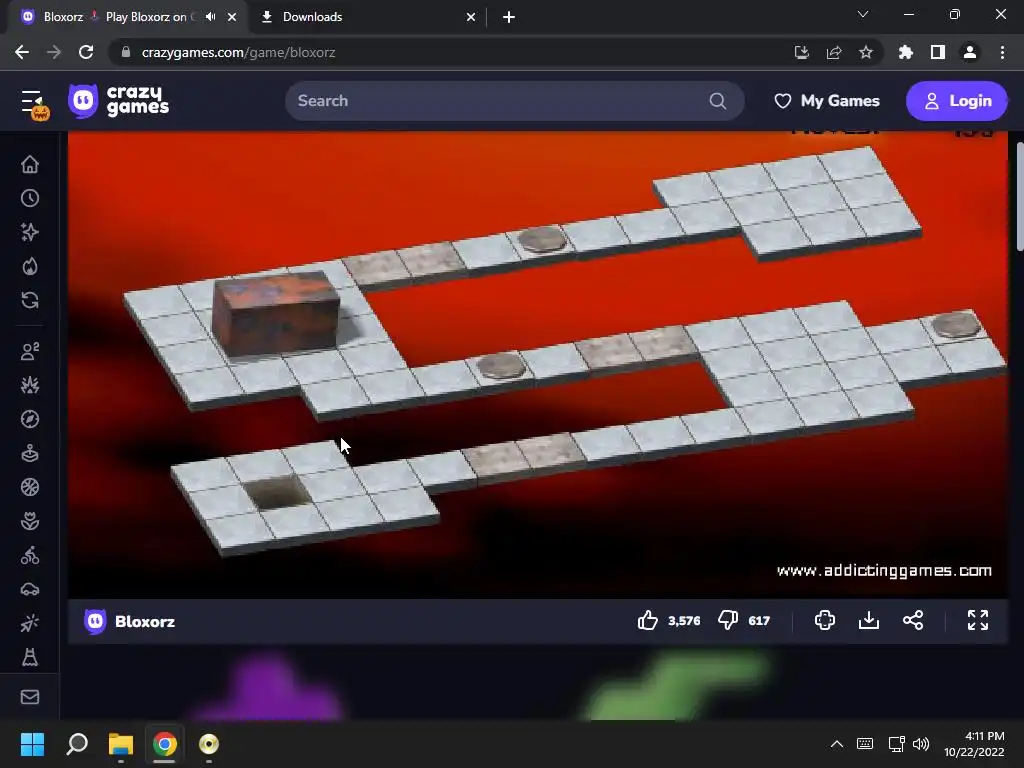Click the puzzle-piece icon in game bar
The image size is (1024, 768).
[x=825, y=620]
